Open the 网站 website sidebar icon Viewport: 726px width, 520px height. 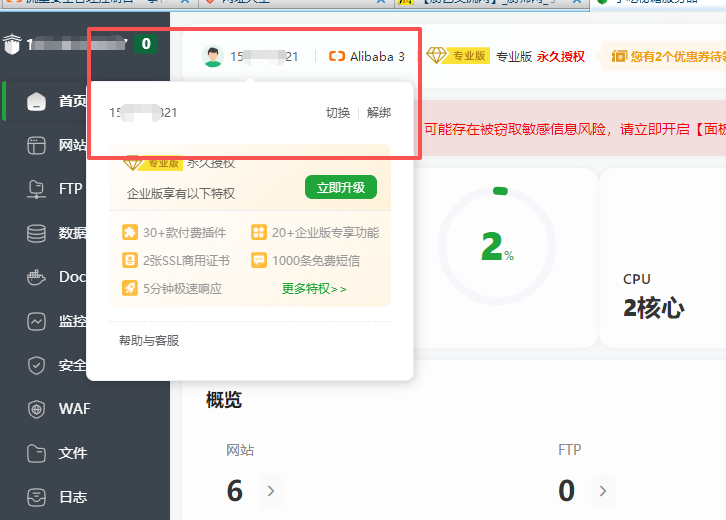click(x=37, y=145)
